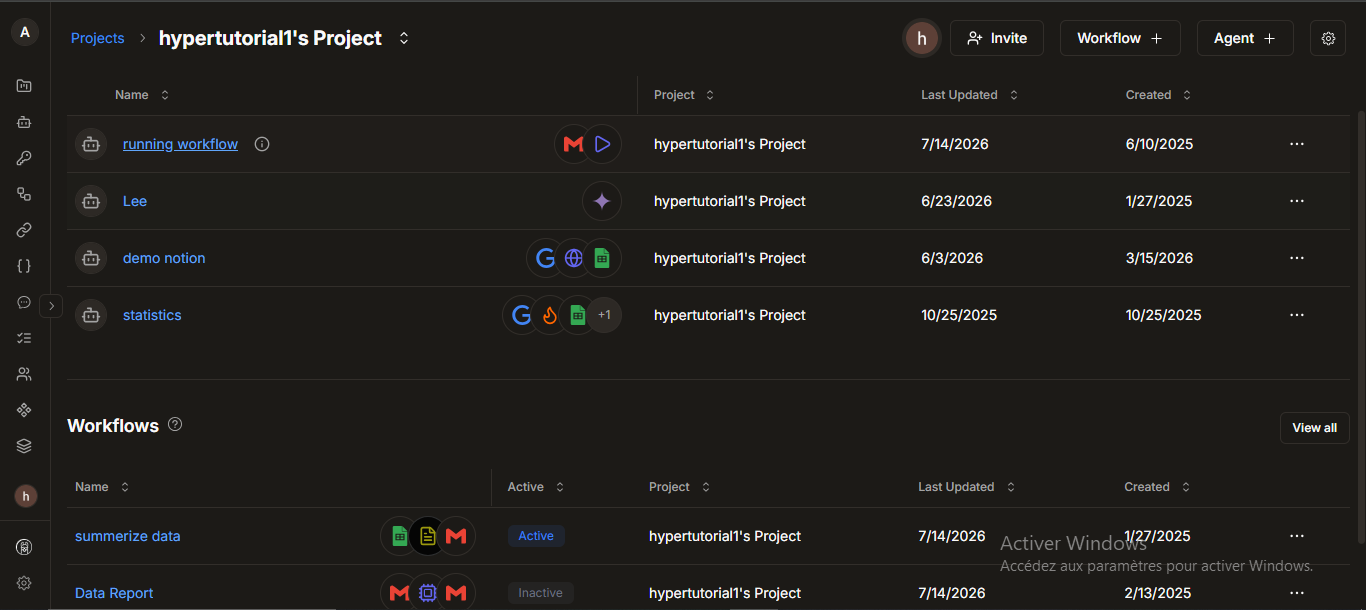Viewport: 1366px width, 610px height.
Task: Create a new Workflow with the + button
Action: click(1120, 38)
